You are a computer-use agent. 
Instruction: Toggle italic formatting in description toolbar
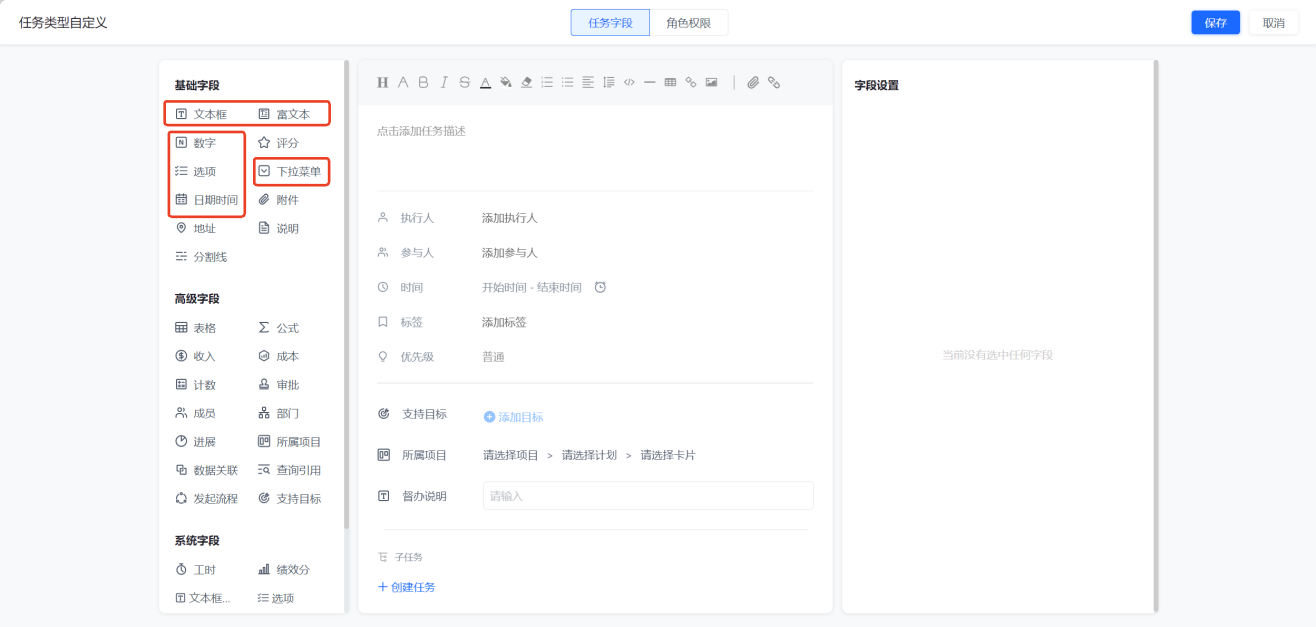click(444, 83)
